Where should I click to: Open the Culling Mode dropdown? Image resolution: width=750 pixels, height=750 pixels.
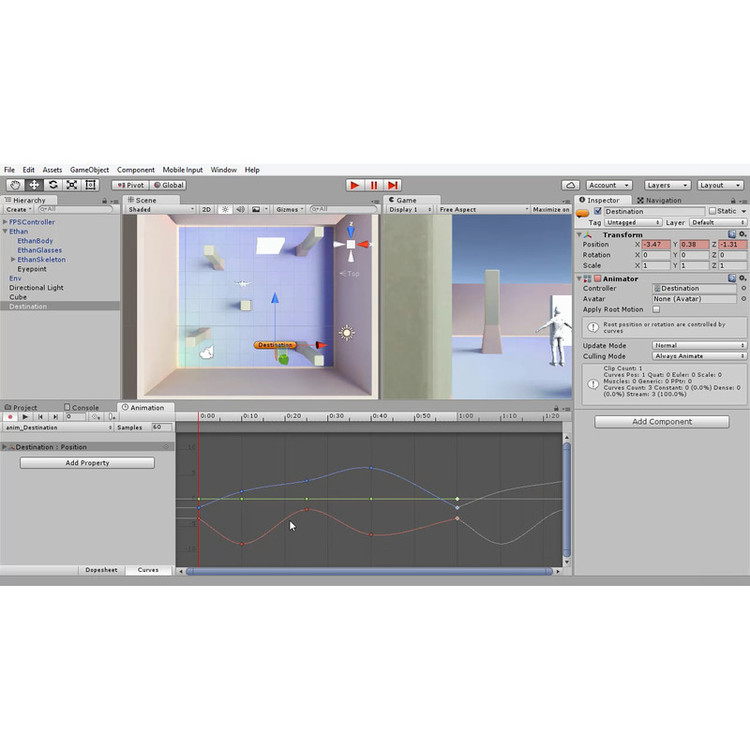[699, 356]
